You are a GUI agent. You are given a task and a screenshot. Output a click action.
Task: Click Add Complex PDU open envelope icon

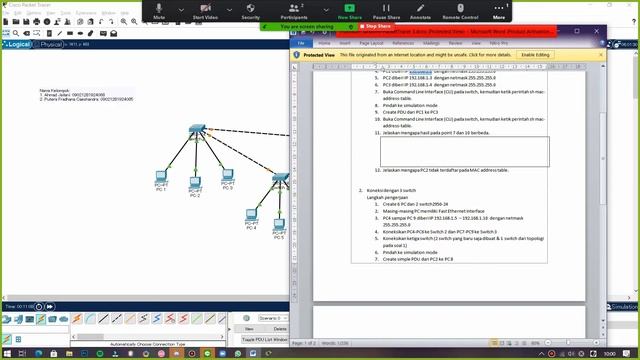pos(113,33)
